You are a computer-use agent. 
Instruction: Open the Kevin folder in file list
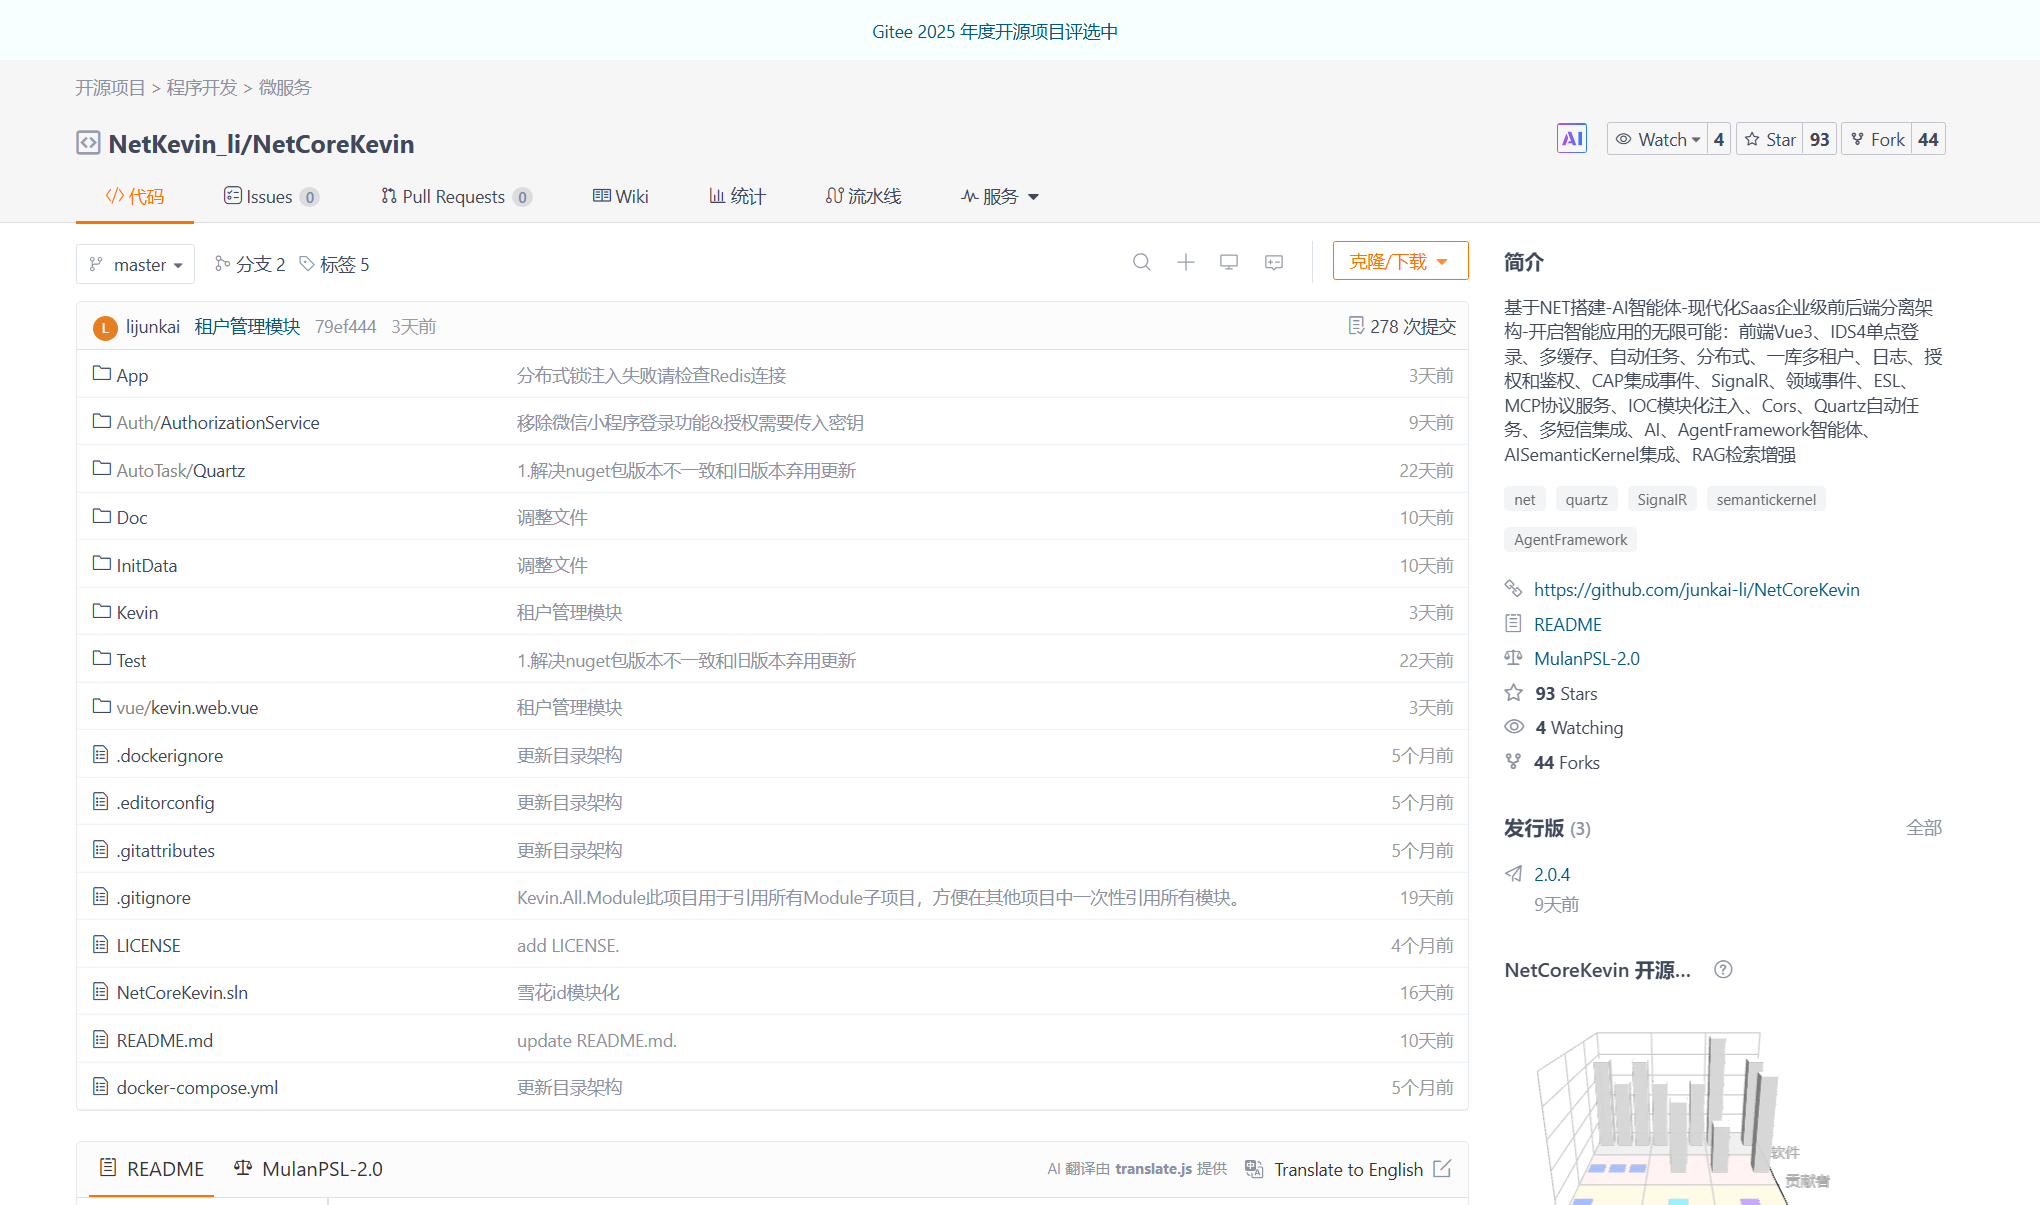(137, 611)
